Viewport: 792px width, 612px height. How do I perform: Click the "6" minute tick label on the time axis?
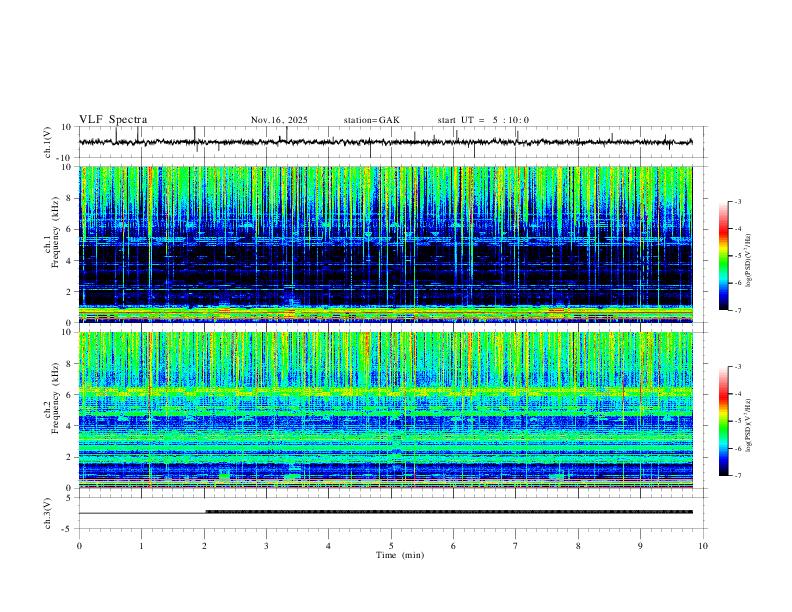coord(453,546)
